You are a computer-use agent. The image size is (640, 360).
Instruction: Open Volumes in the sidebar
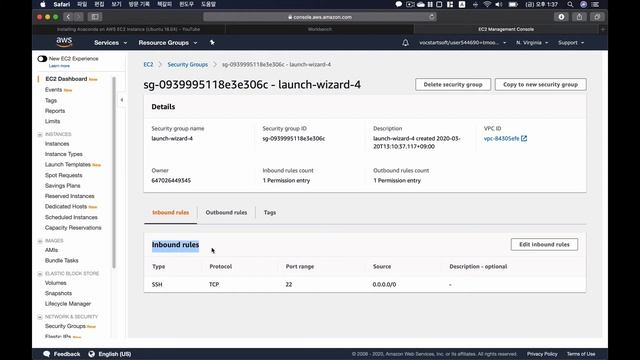(x=56, y=283)
